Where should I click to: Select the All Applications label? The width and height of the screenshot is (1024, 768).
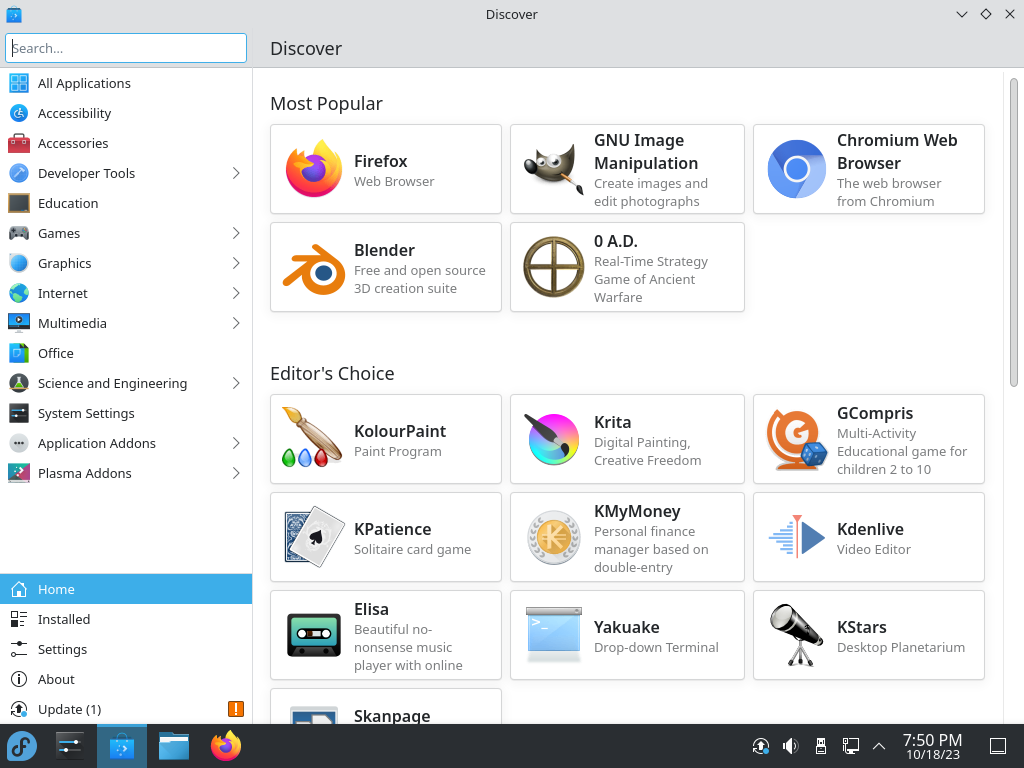[x=84, y=83]
